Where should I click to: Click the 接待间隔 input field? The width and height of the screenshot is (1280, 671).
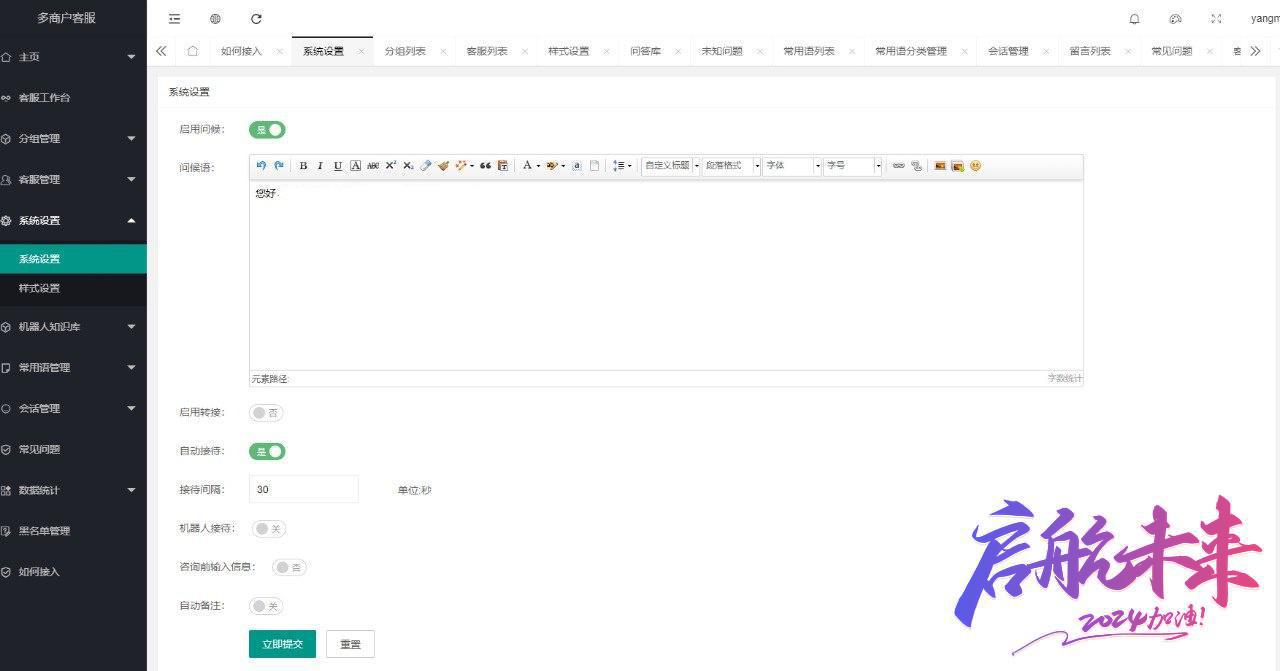(304, 489)
